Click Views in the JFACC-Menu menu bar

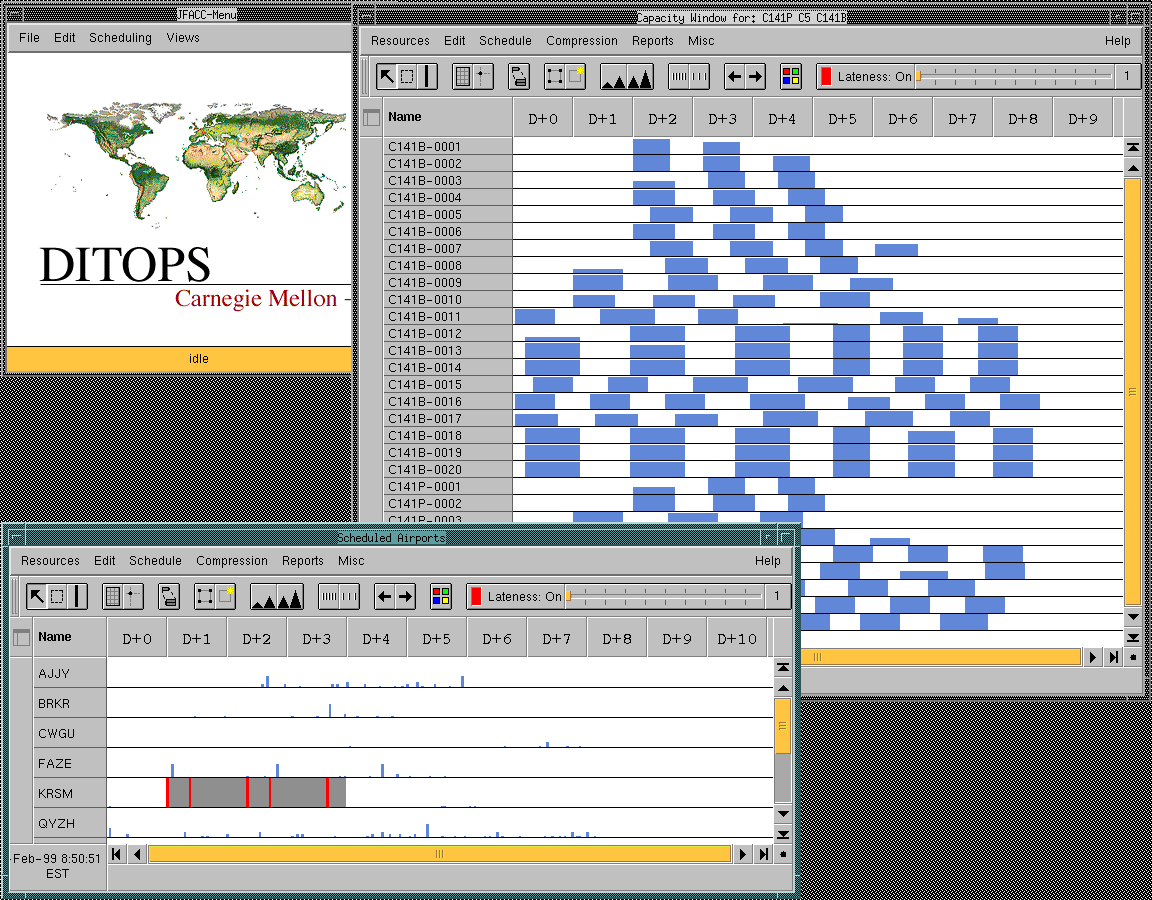tap(183, 38)
